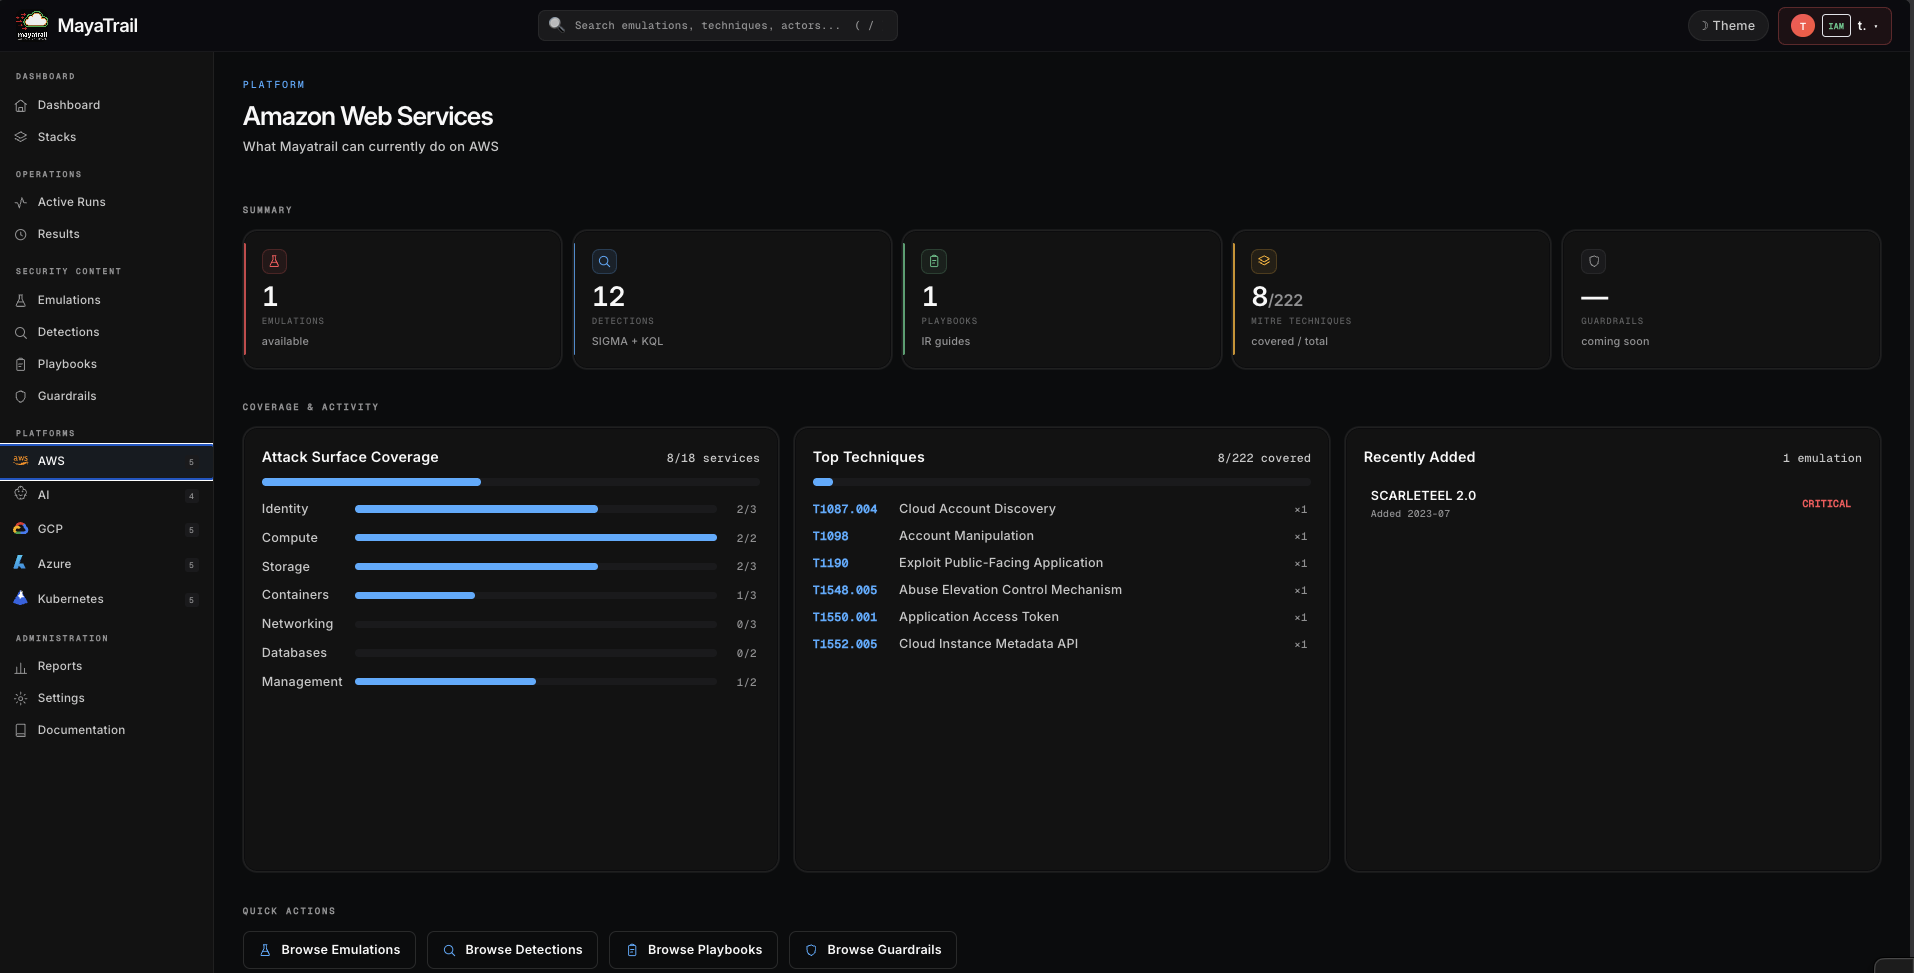Click the 1 emulation count in Recently Added
Screen dimensions: 1914x973
1822,458
